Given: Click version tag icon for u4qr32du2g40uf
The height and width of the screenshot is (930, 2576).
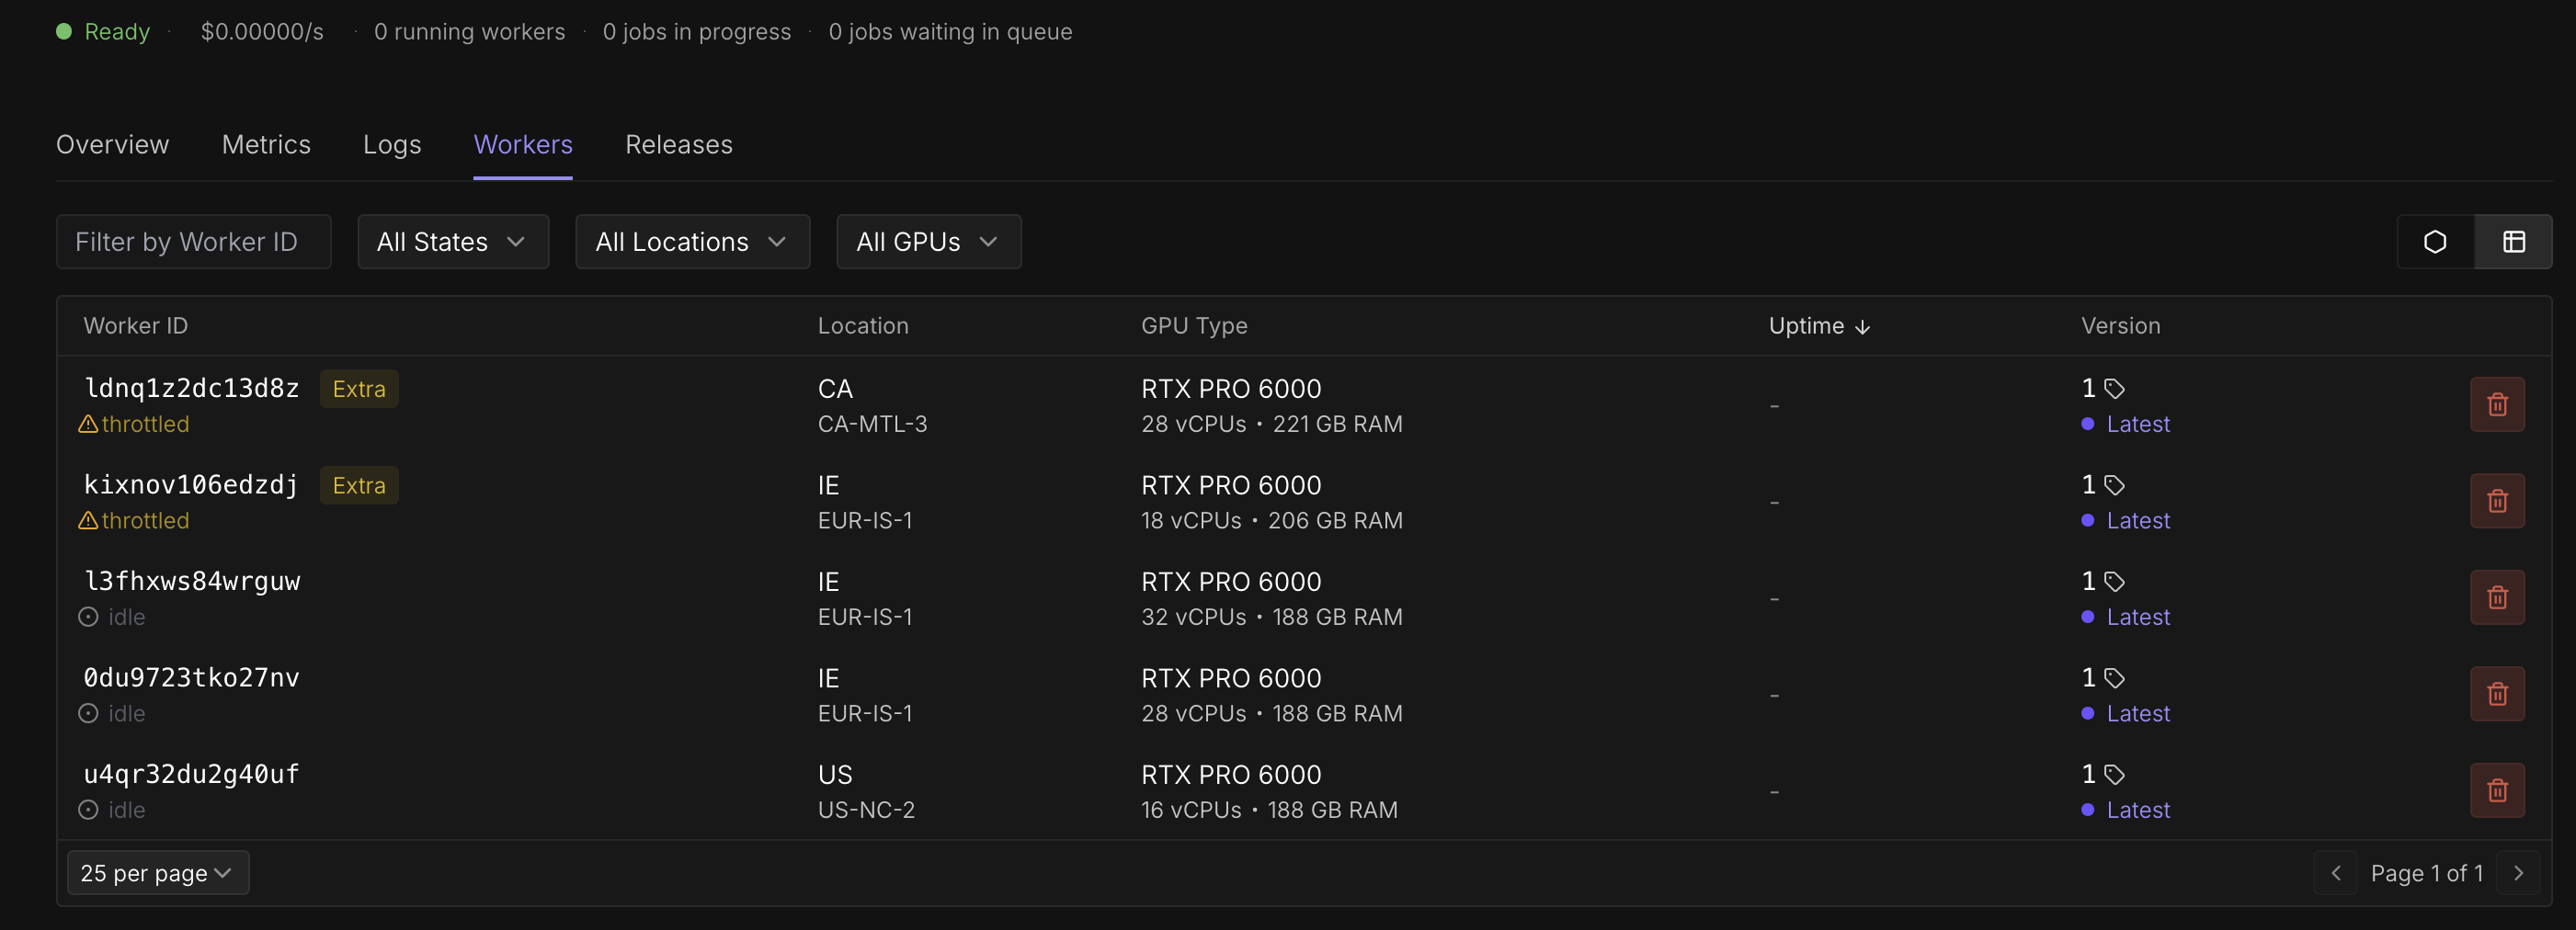Looking at the screenshot, I should [x=2114, y=775].
